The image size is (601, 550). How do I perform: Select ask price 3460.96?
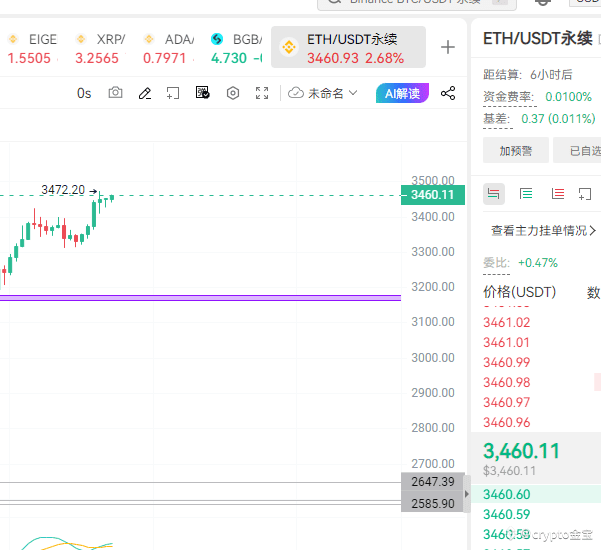(506, 422)
